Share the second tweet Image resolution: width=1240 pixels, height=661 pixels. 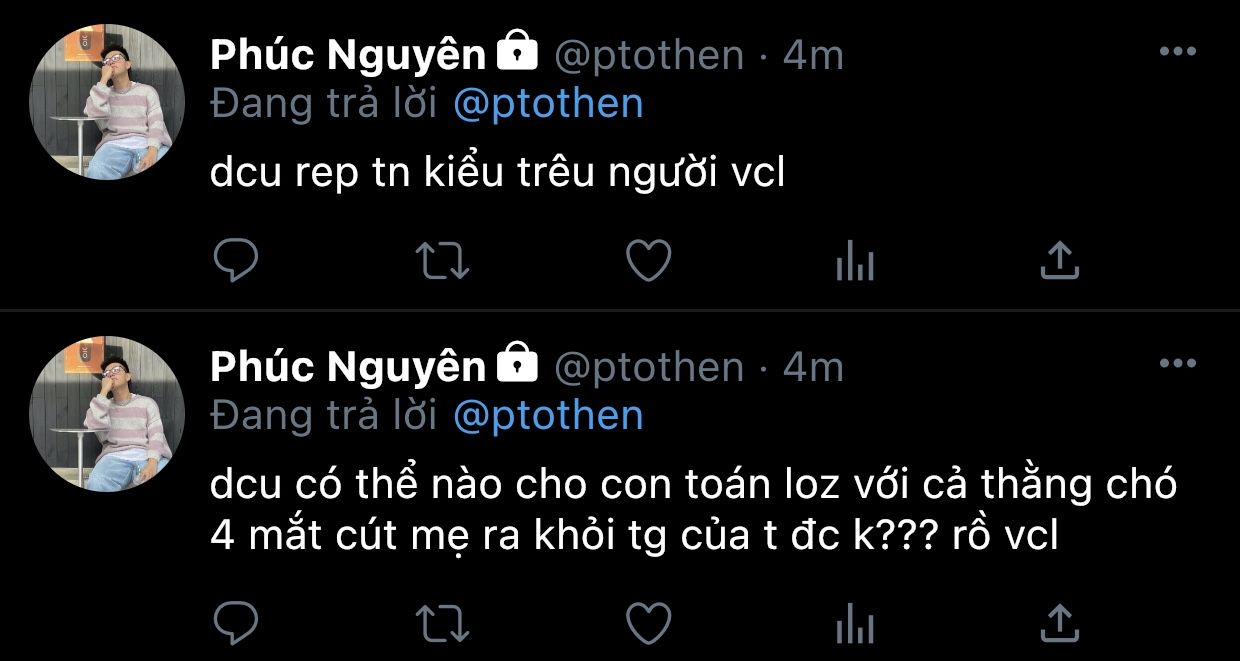point(1060,623)
